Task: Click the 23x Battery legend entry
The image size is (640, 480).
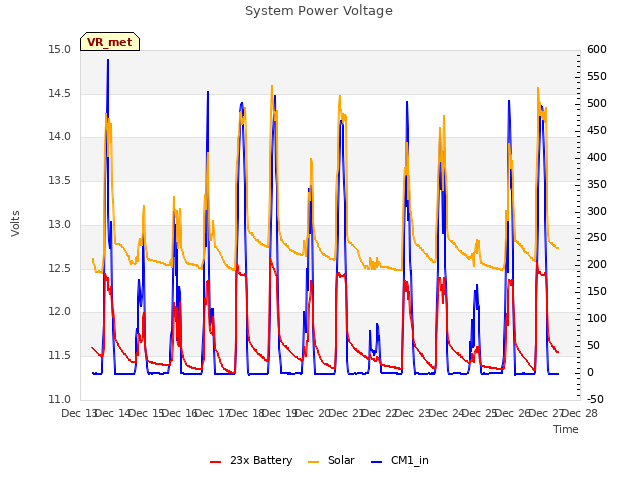Action: point(251,460)
